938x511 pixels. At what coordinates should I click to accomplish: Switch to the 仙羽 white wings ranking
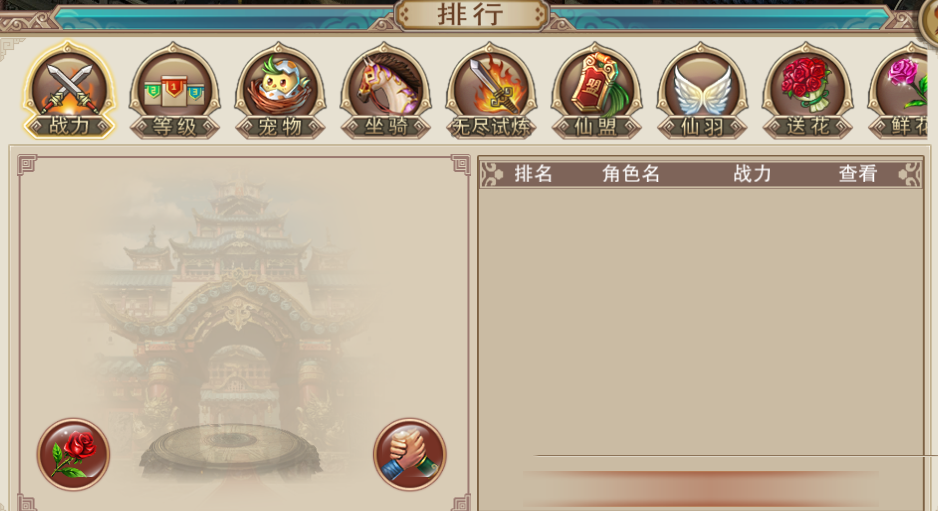[702, 90]
